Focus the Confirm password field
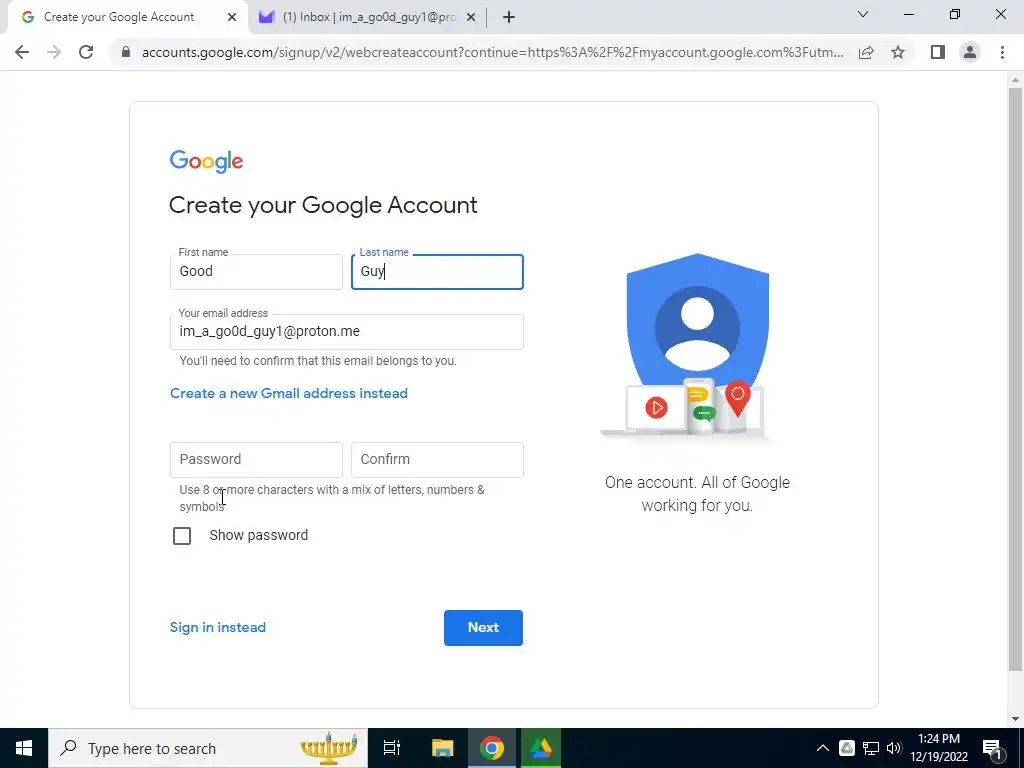 tap(437, 460)
